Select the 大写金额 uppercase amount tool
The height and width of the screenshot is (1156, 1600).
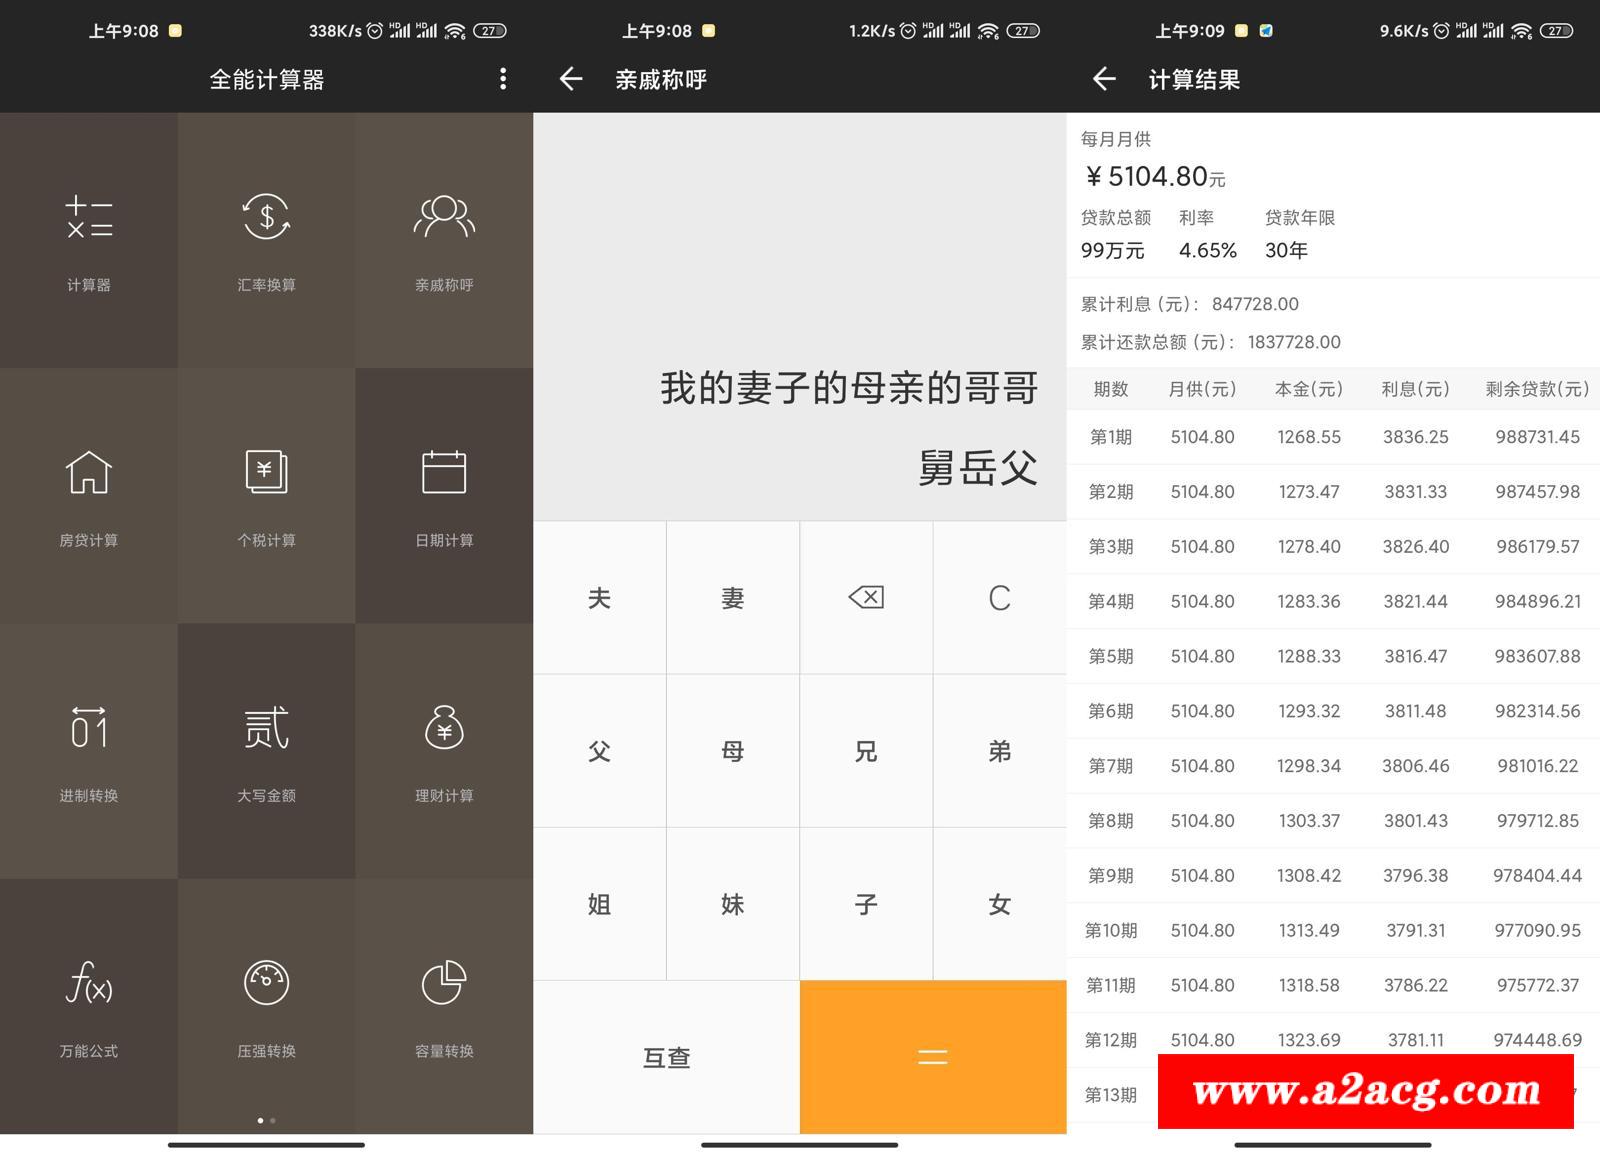pos(266,750)
